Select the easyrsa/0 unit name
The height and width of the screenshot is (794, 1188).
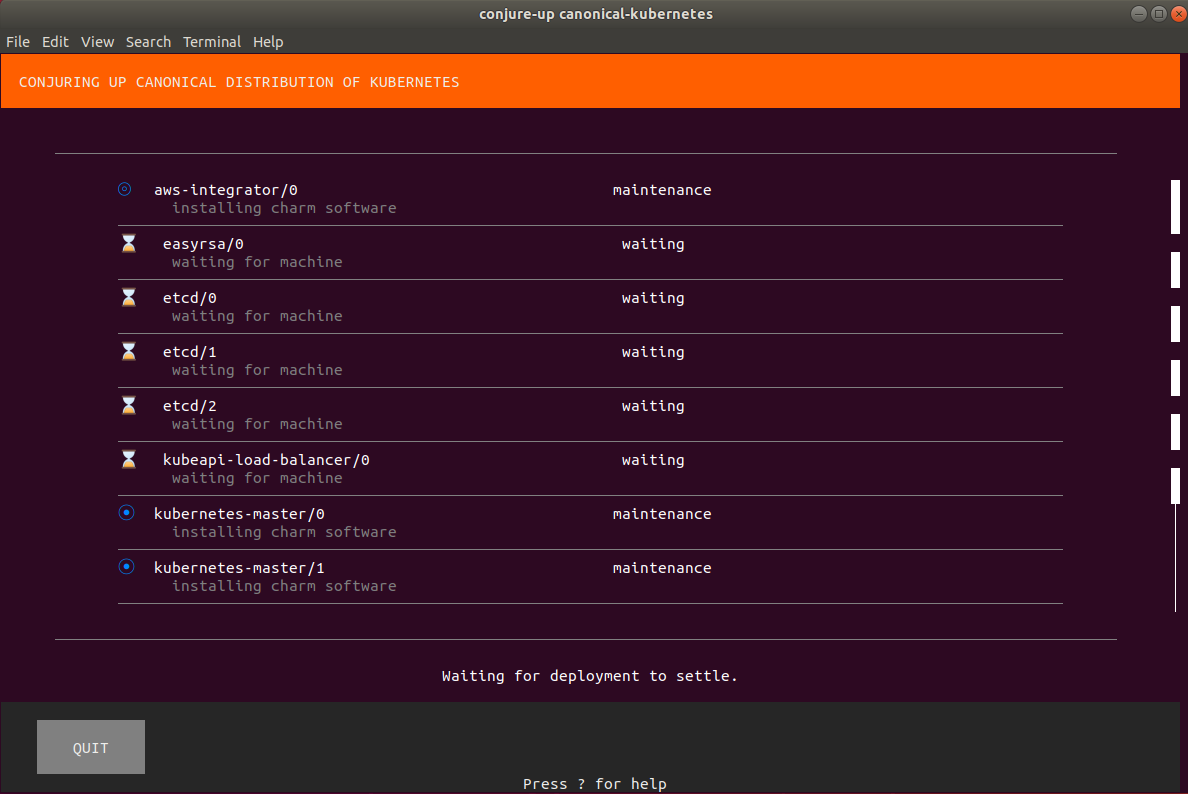tap(203, 244)
